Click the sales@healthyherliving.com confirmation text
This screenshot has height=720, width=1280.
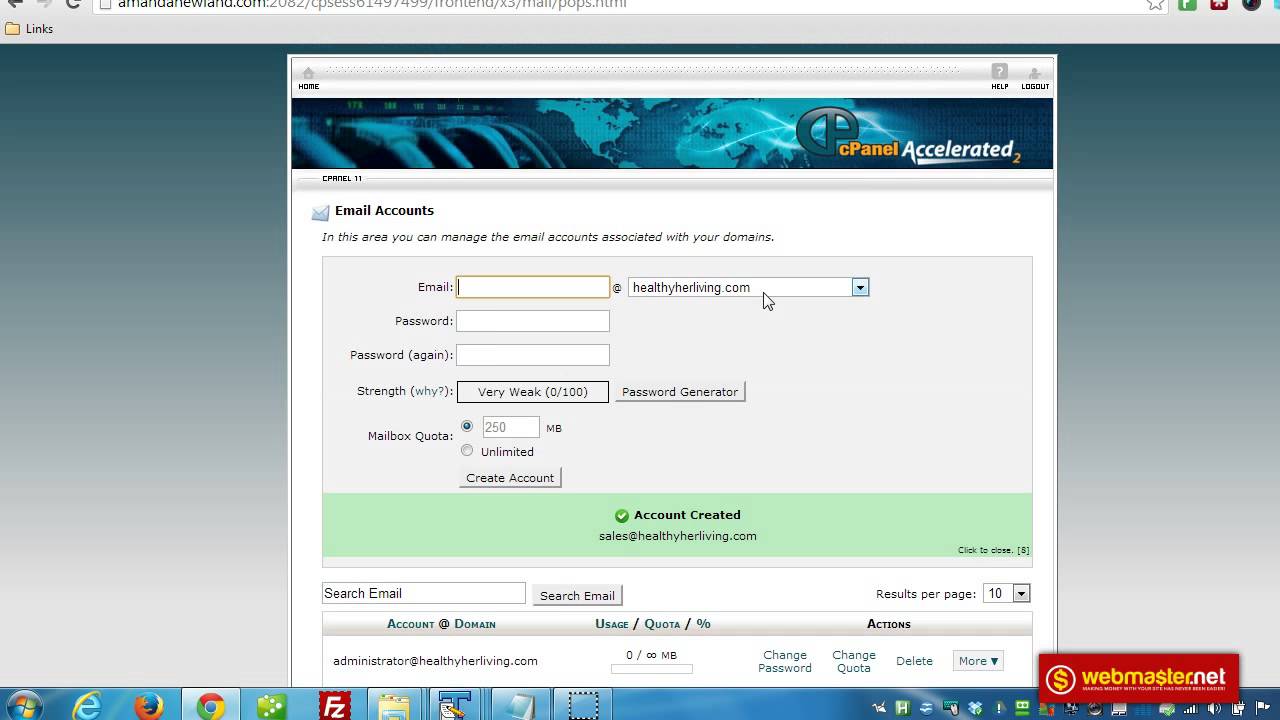[x=678, y=536]
